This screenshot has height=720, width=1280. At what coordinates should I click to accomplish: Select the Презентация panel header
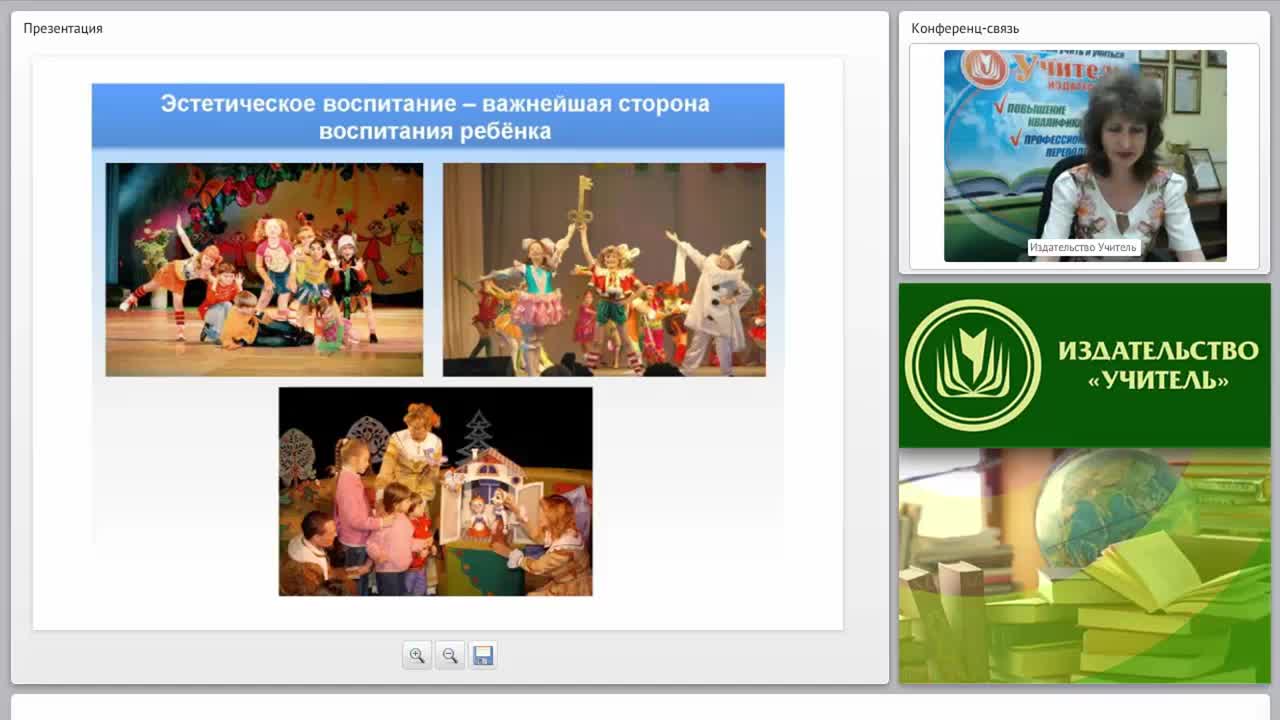click(63, 28)
